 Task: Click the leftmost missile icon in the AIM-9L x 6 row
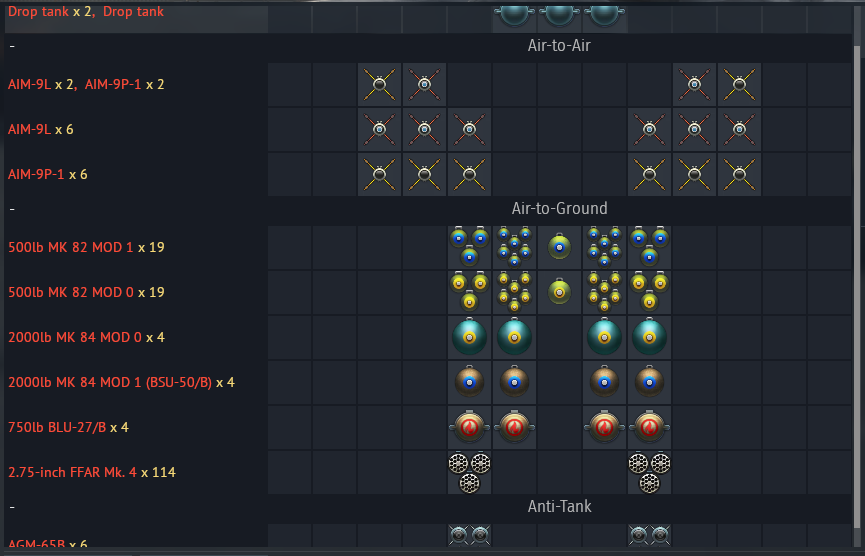click(x=379, y=129)
